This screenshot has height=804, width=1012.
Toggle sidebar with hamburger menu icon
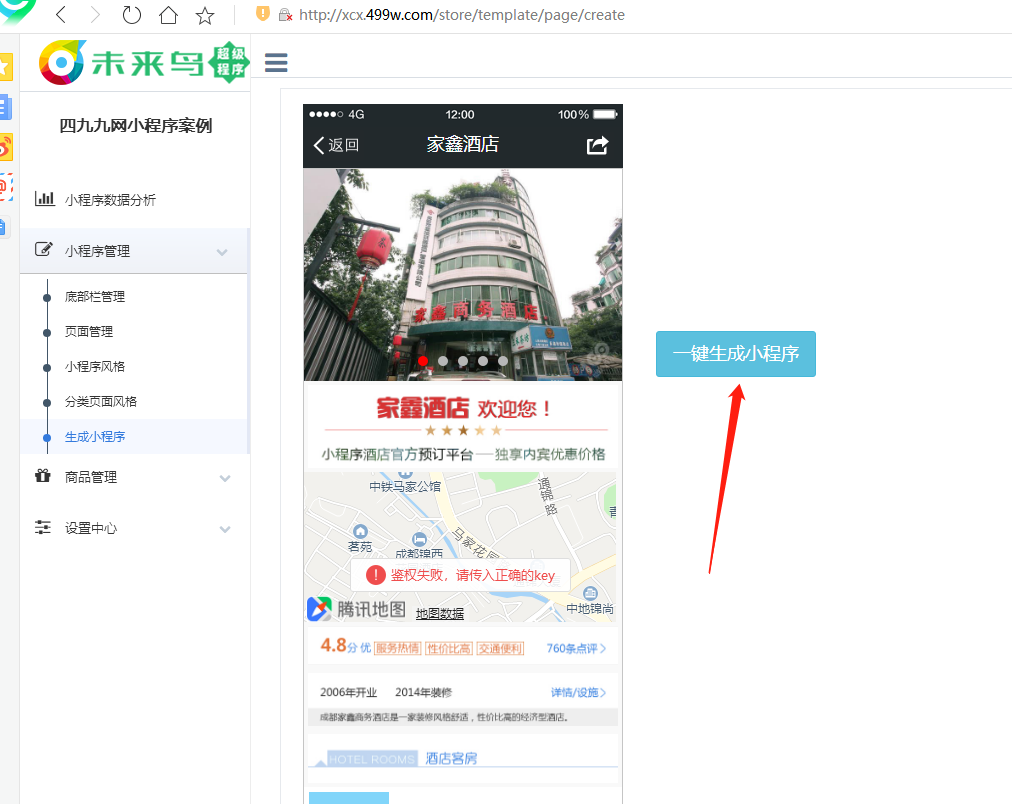[276, 63]
